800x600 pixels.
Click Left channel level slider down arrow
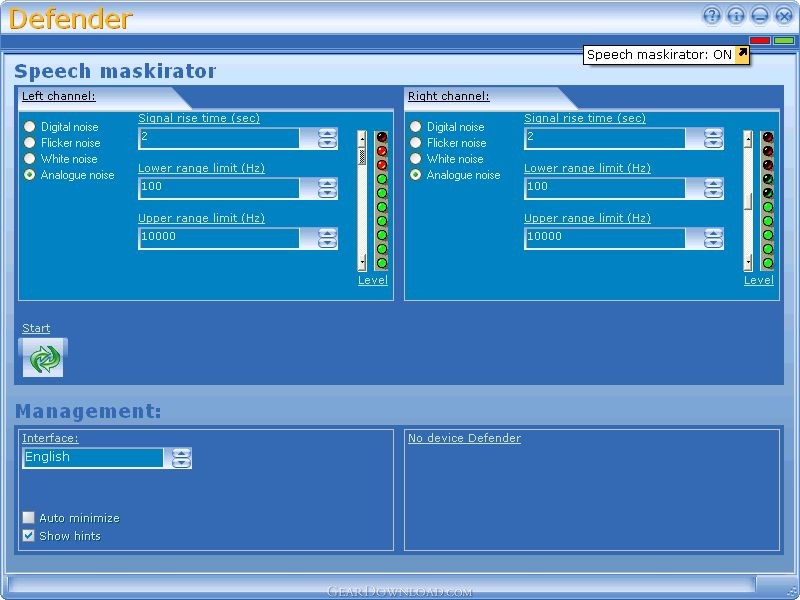pyautogui.click(x=362, y=262)
